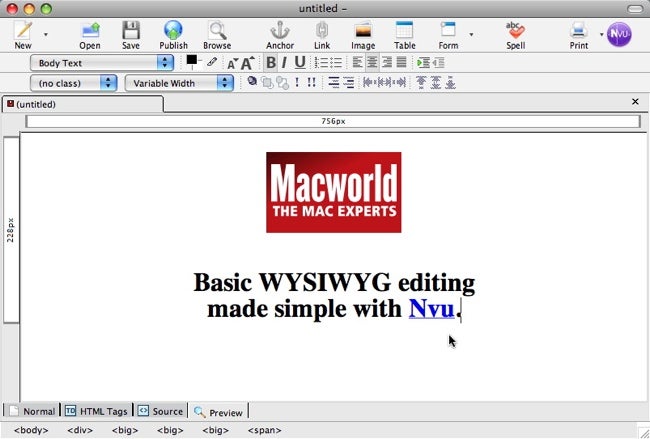This screenshot has height=439, width=650.
Task: Click the smaller font size icon
Action: [x=232, y=63]
